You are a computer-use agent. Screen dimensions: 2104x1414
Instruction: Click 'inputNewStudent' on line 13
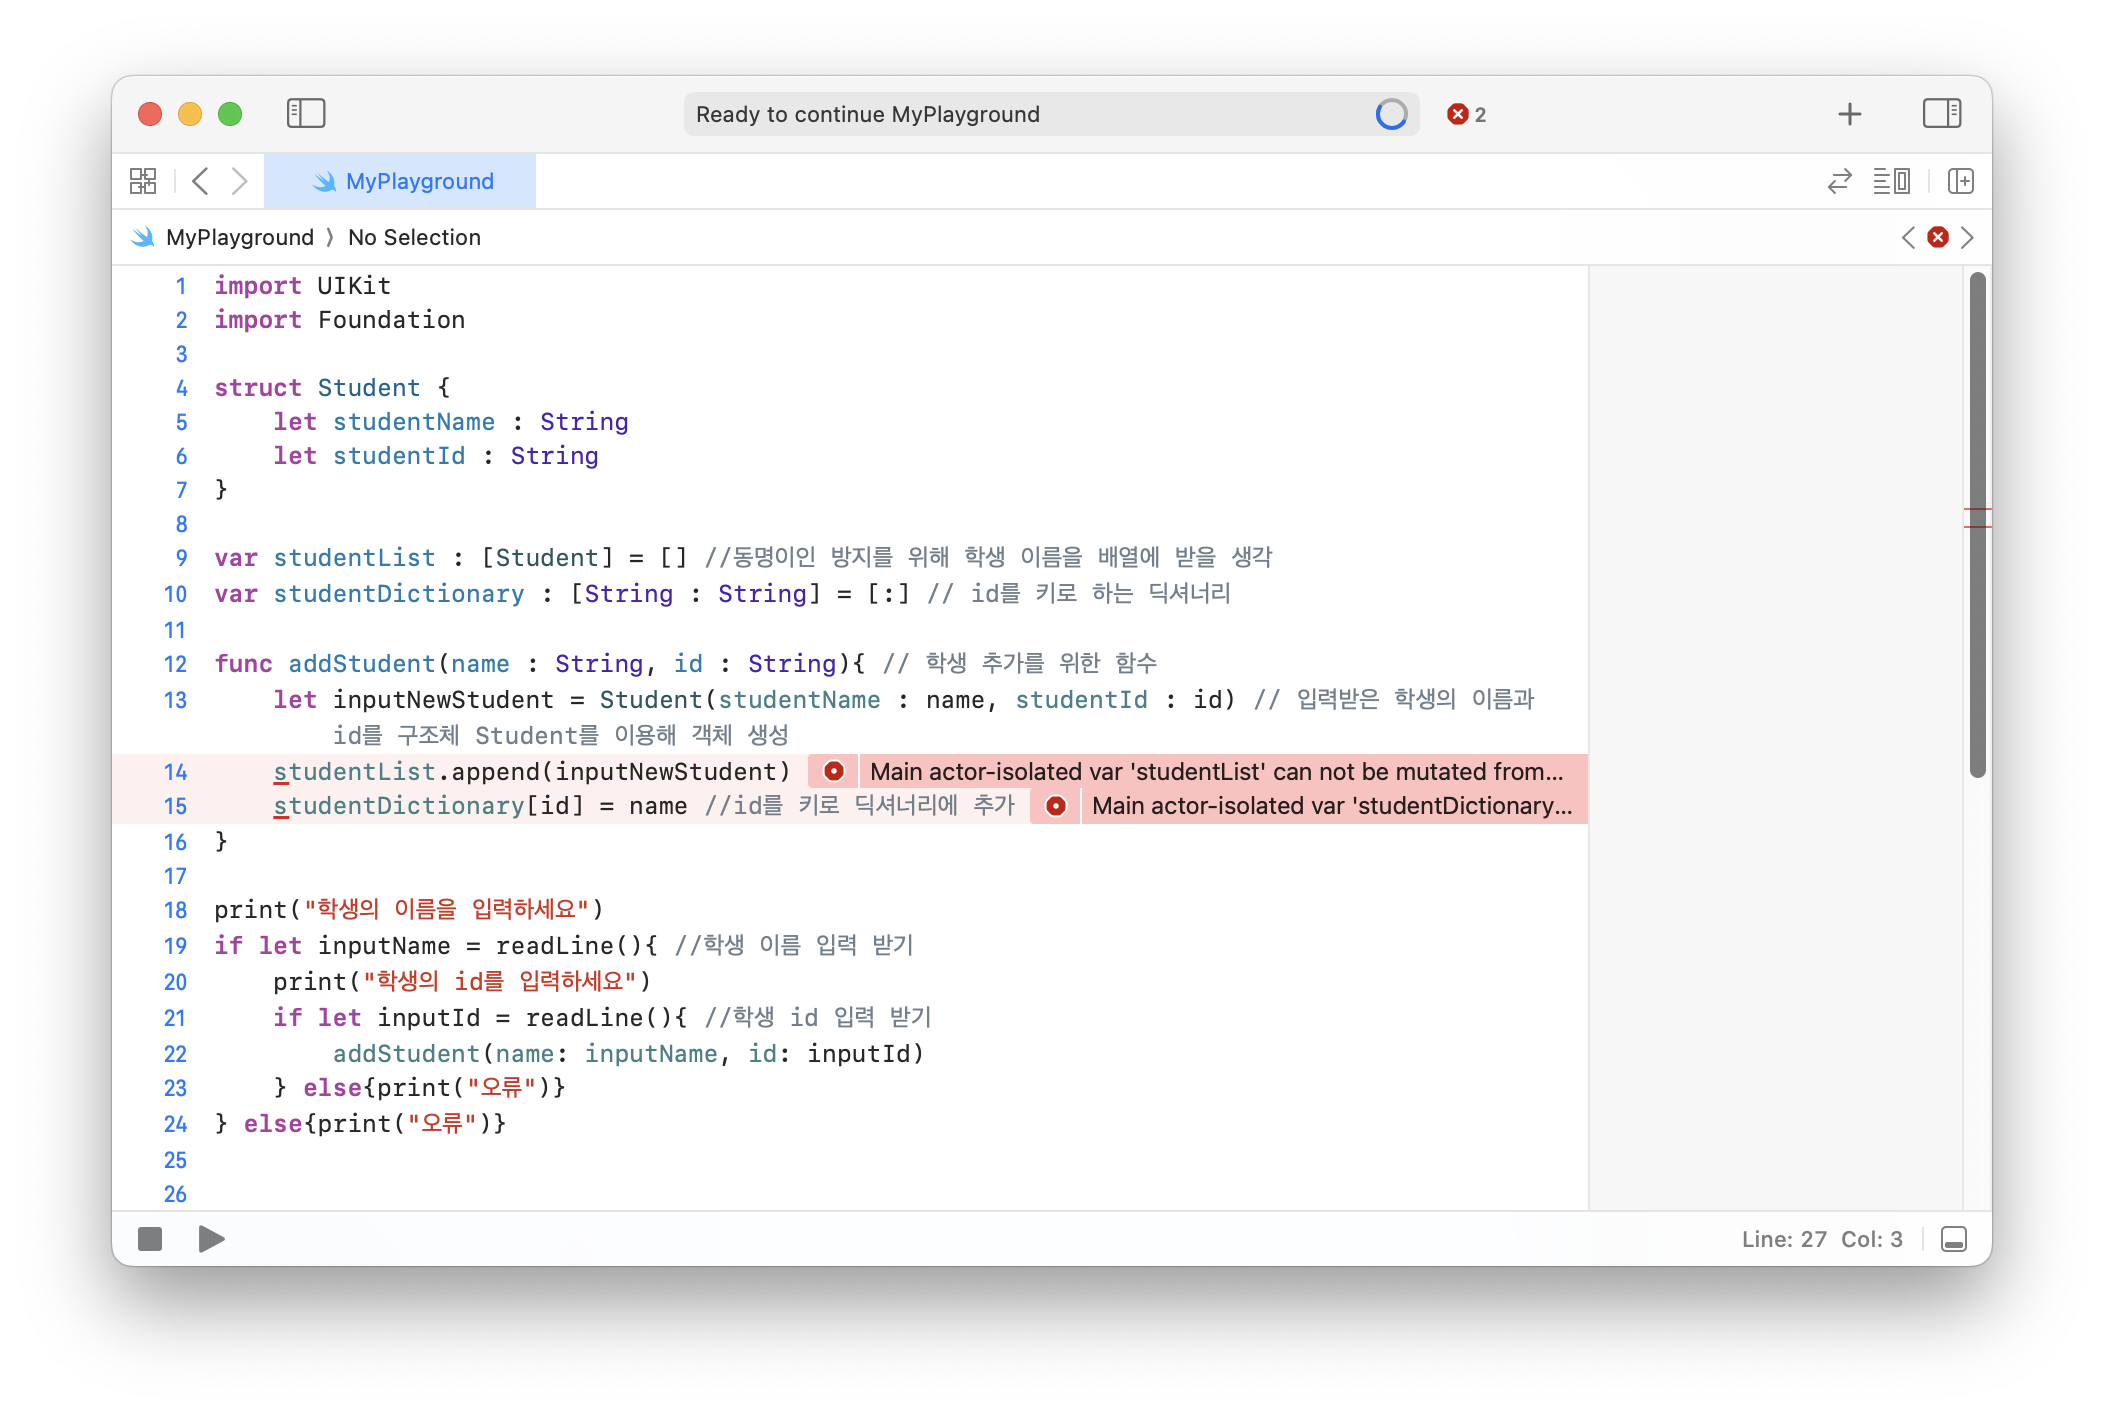pyautogui.click(x=443, y=700)
